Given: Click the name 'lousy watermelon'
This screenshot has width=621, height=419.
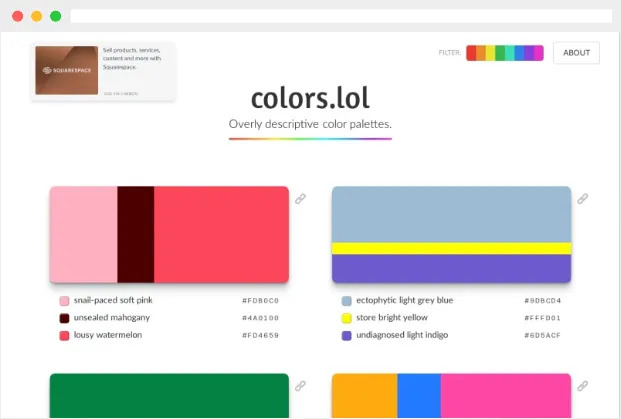Looking at the screenshot, I should click(x=108, y=335).
